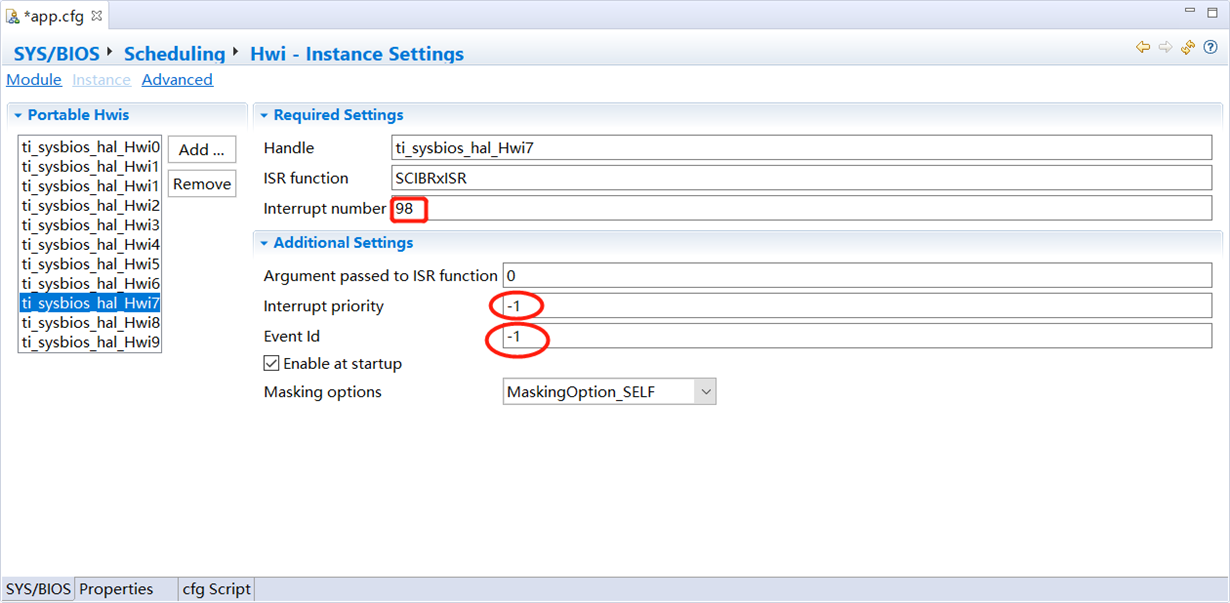Click the forward navigation arrow icon
The width and height of the screenshot is (1230, 603).
(x=1165, y=47)
